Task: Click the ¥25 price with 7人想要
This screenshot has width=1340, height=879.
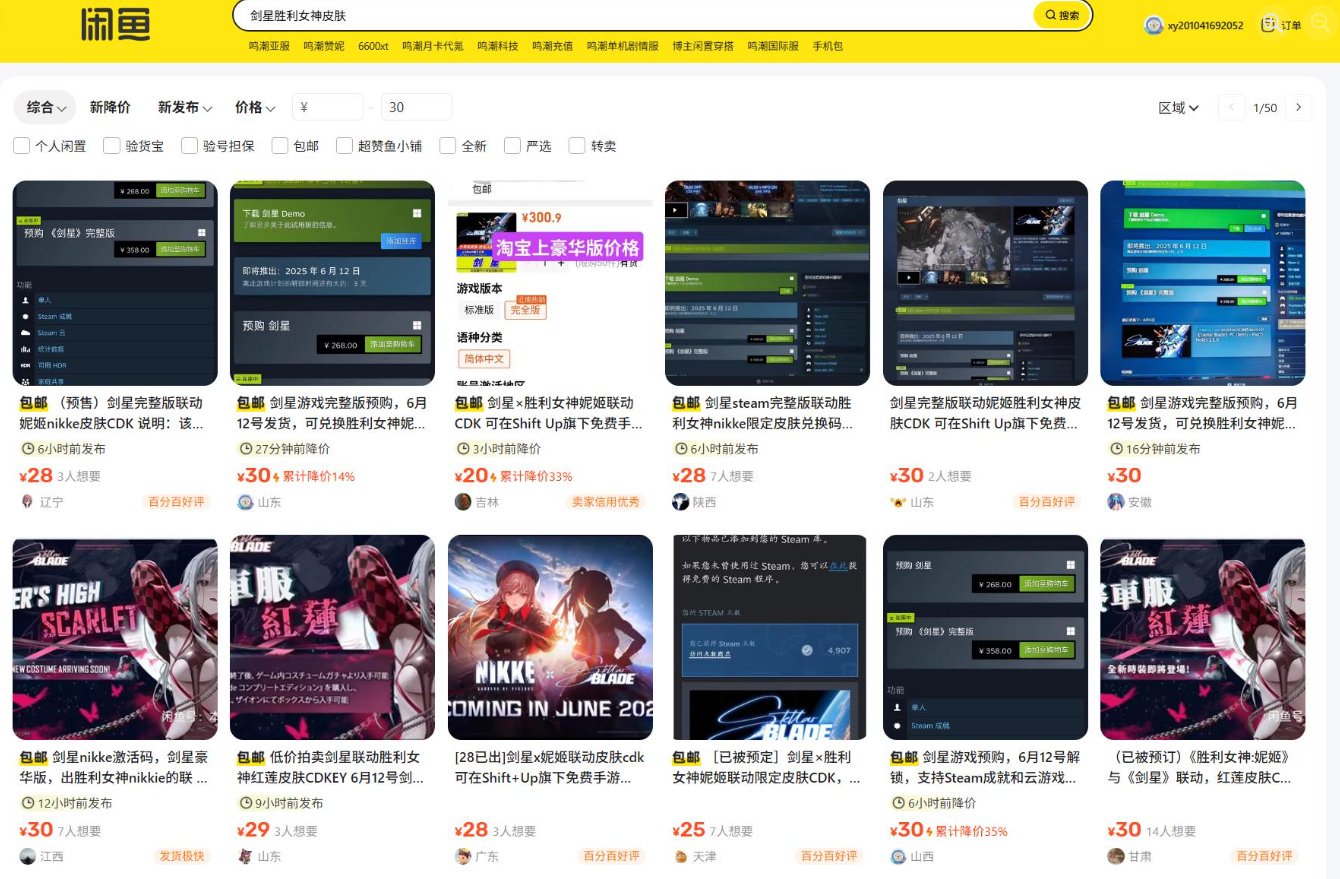Action: (x=688, y=830)
